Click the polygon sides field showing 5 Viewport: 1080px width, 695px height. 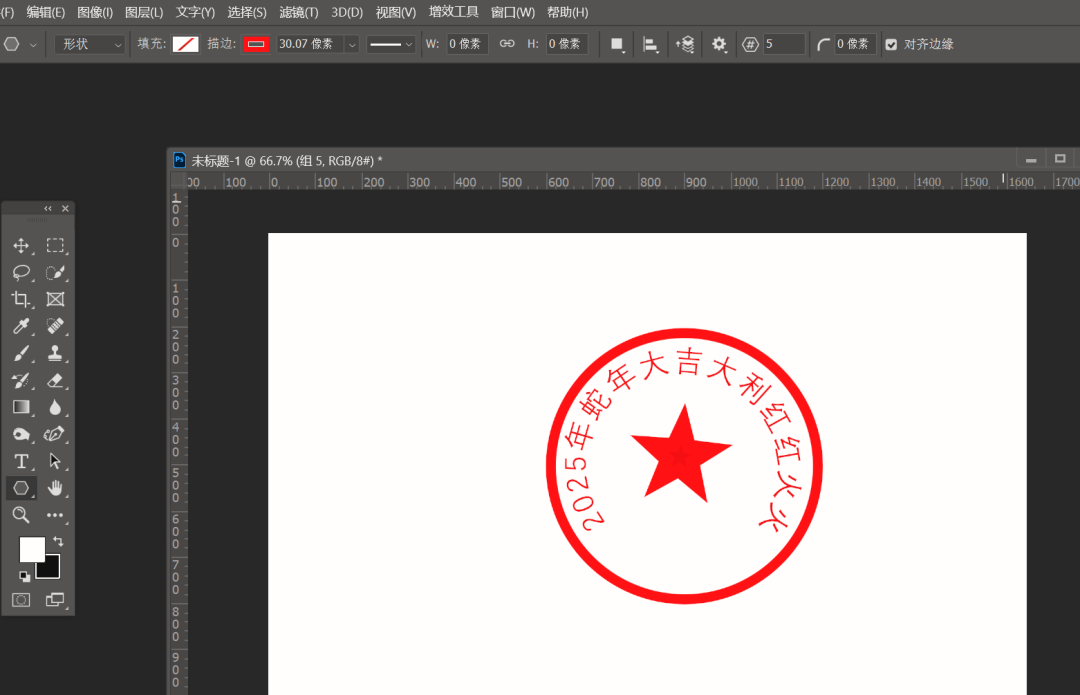pos(784,44)
